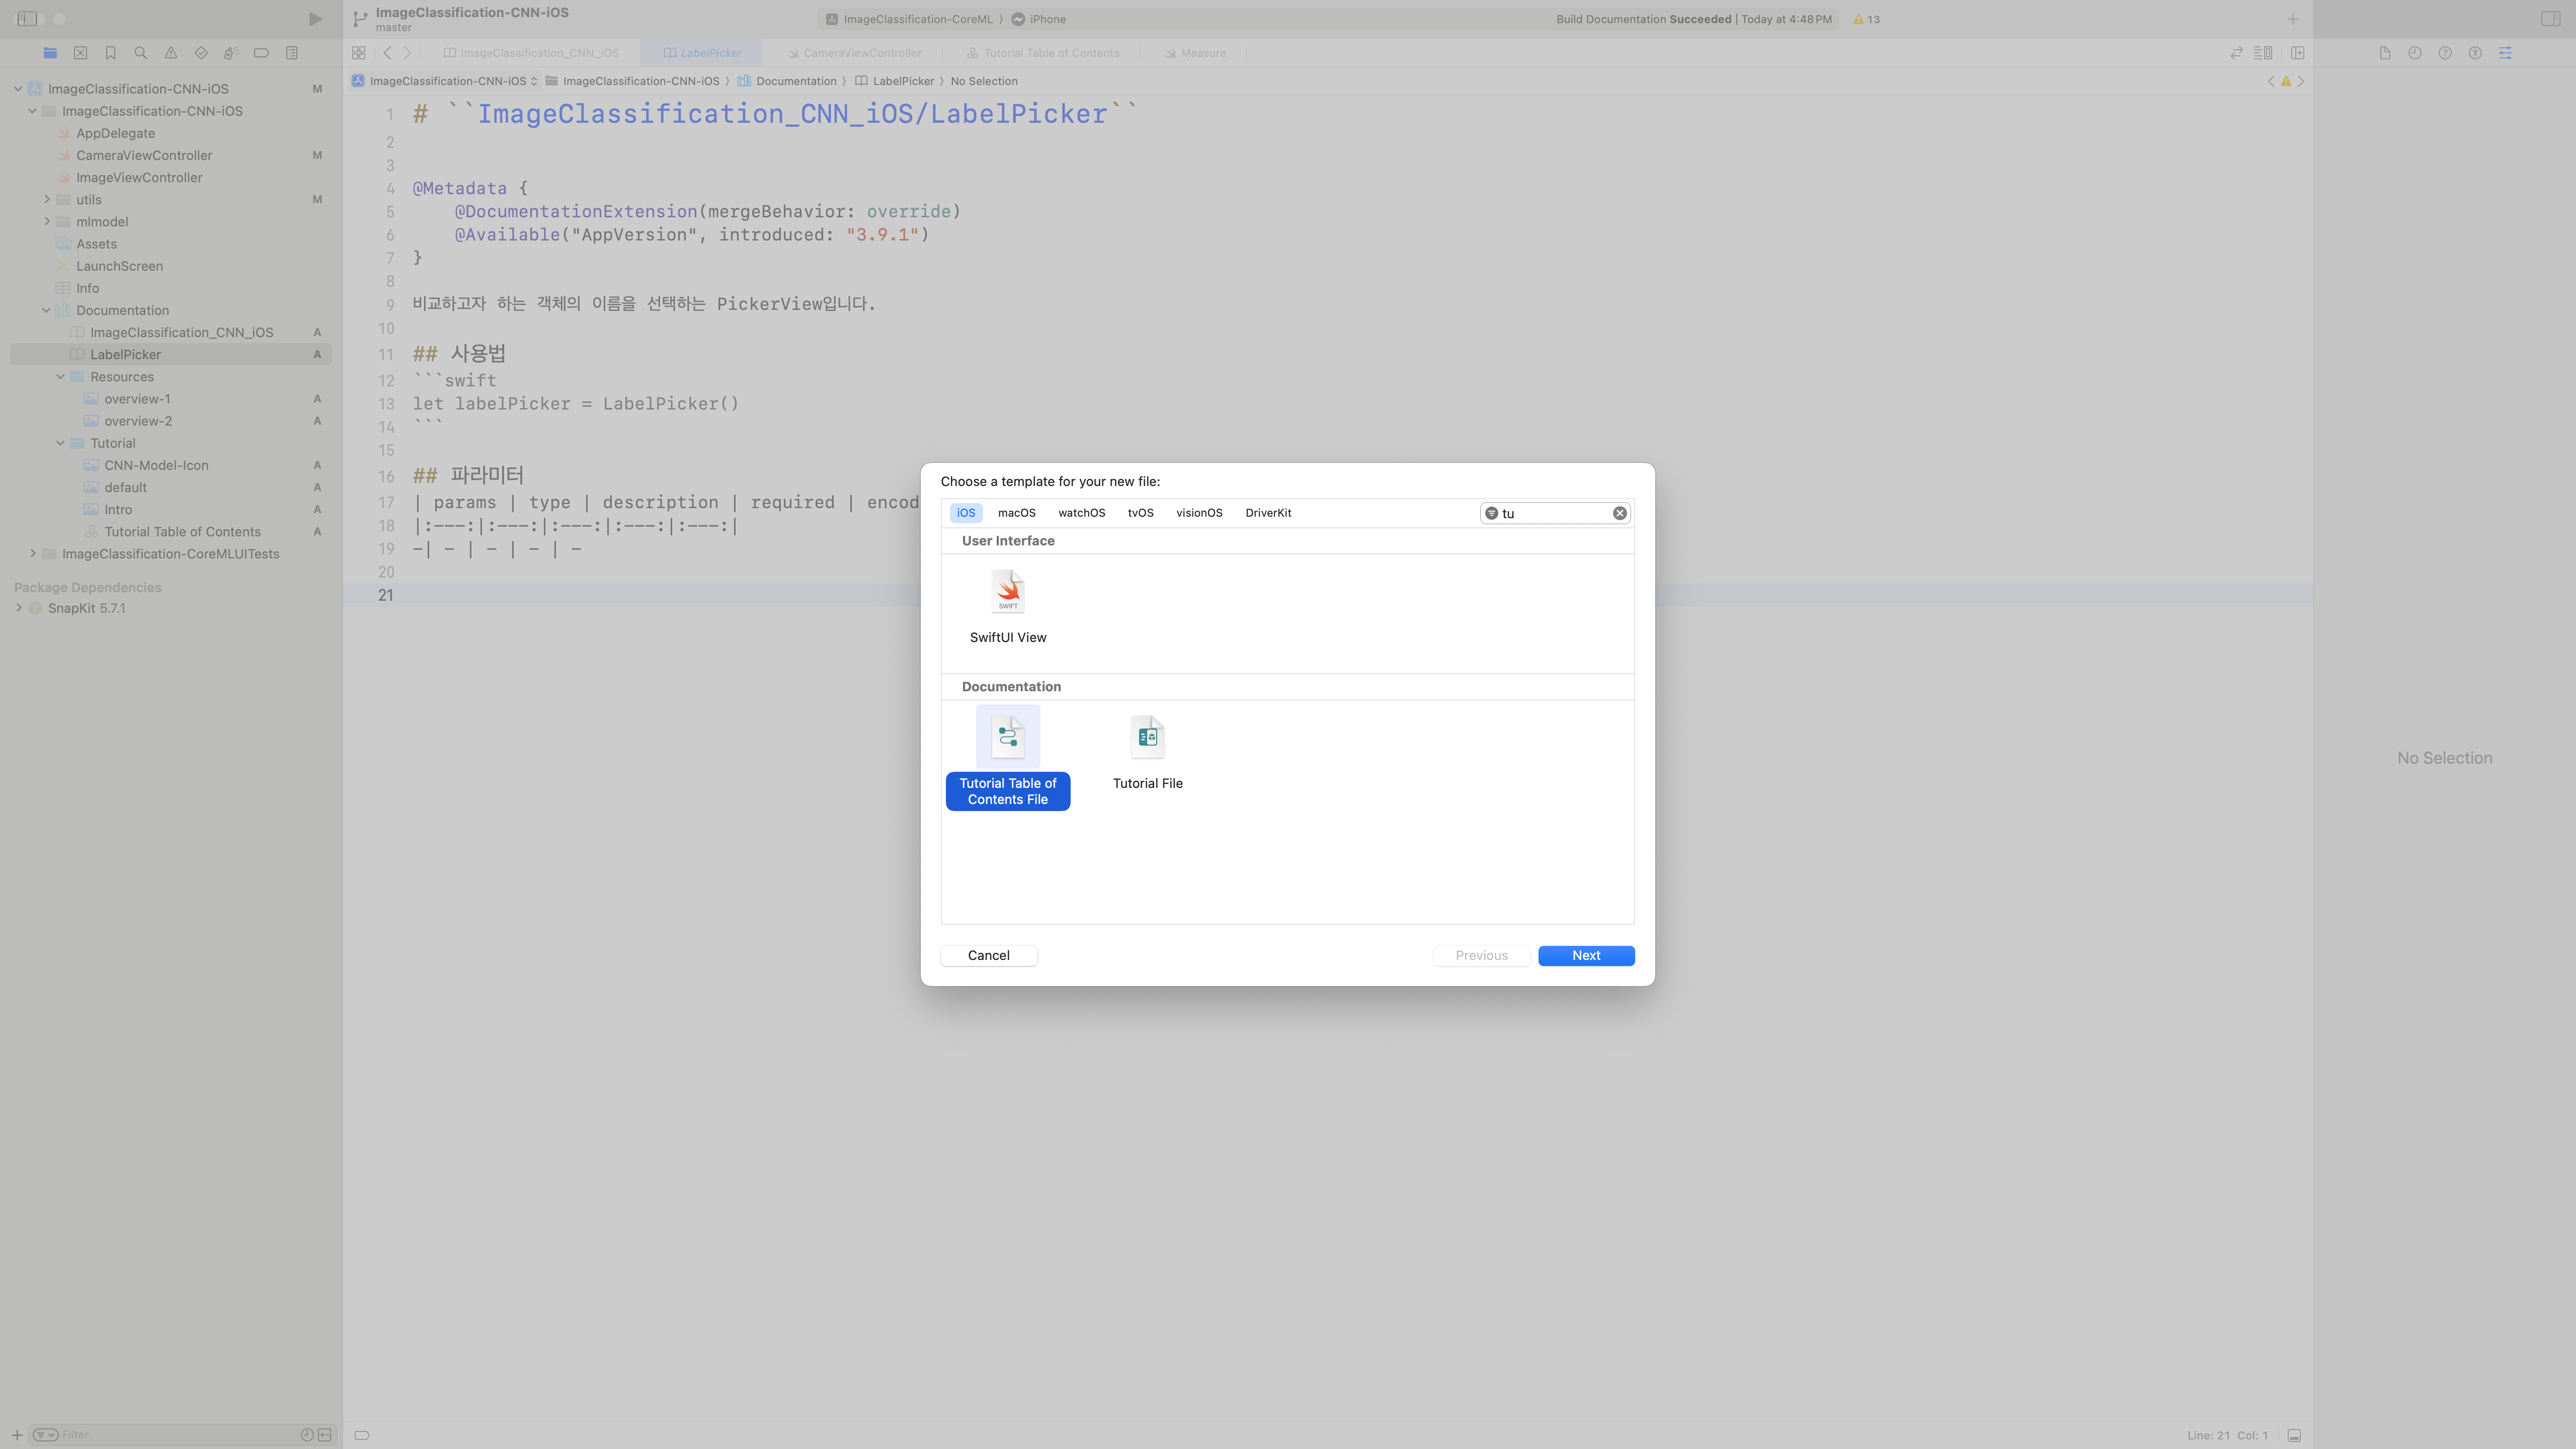
Task: Open the report navigator icon
Action: point(292,53)
